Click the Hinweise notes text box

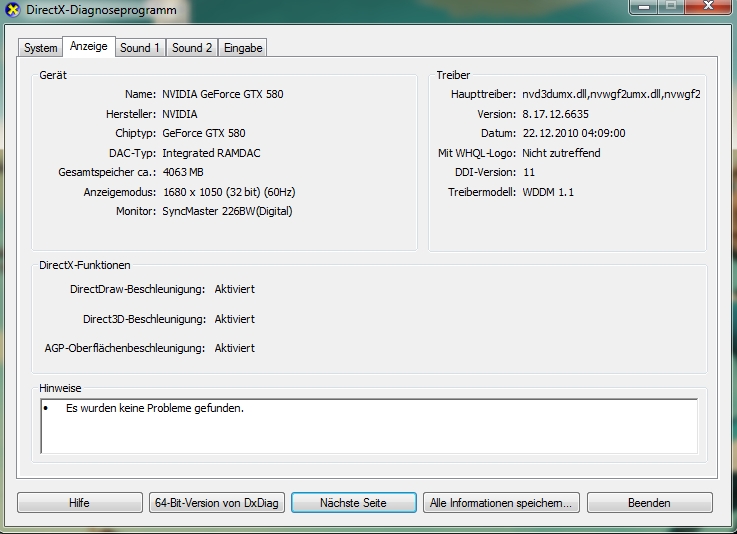click(369, 426)
